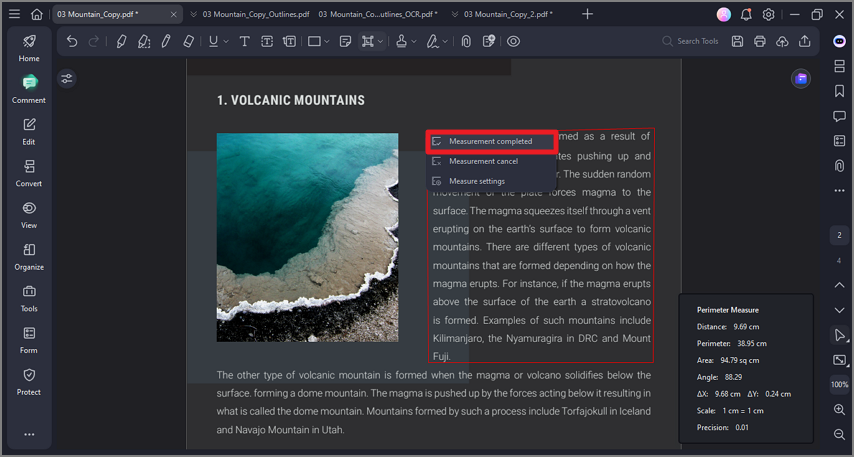Click the right sidebar more options dots
The image size is (854, 457).
coord(839,191)
